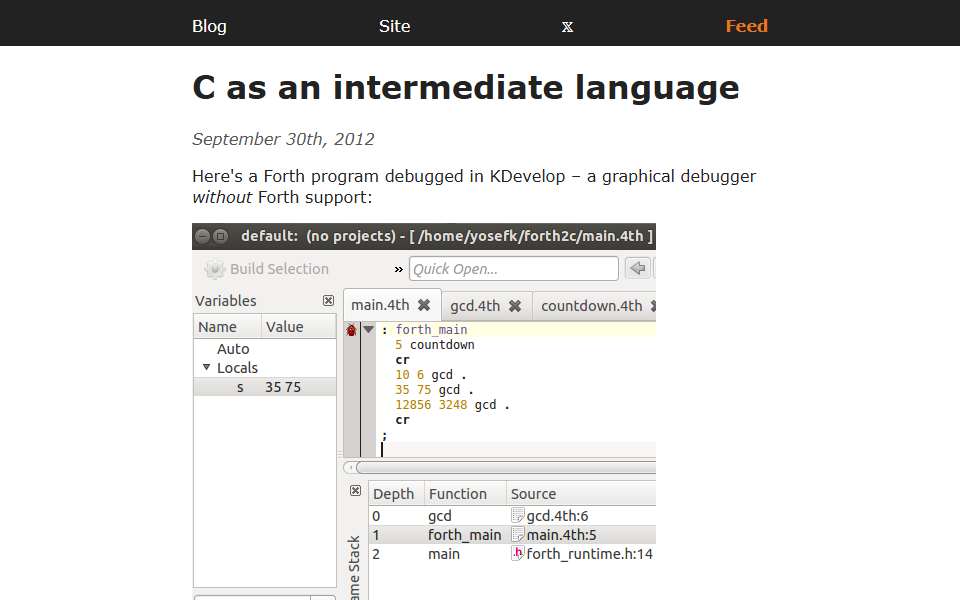Select the Auto tree item

coord(233,349)
